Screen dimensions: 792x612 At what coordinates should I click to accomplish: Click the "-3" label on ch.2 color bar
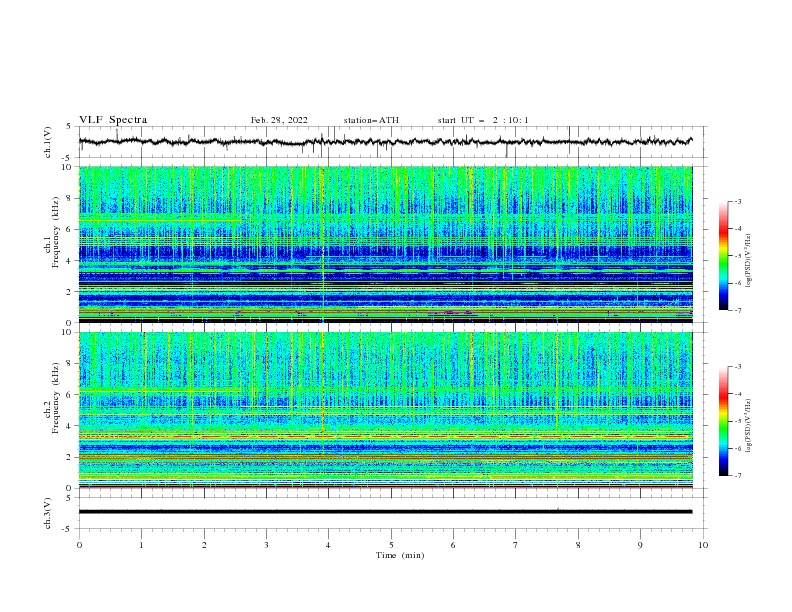tap(738, 367)
